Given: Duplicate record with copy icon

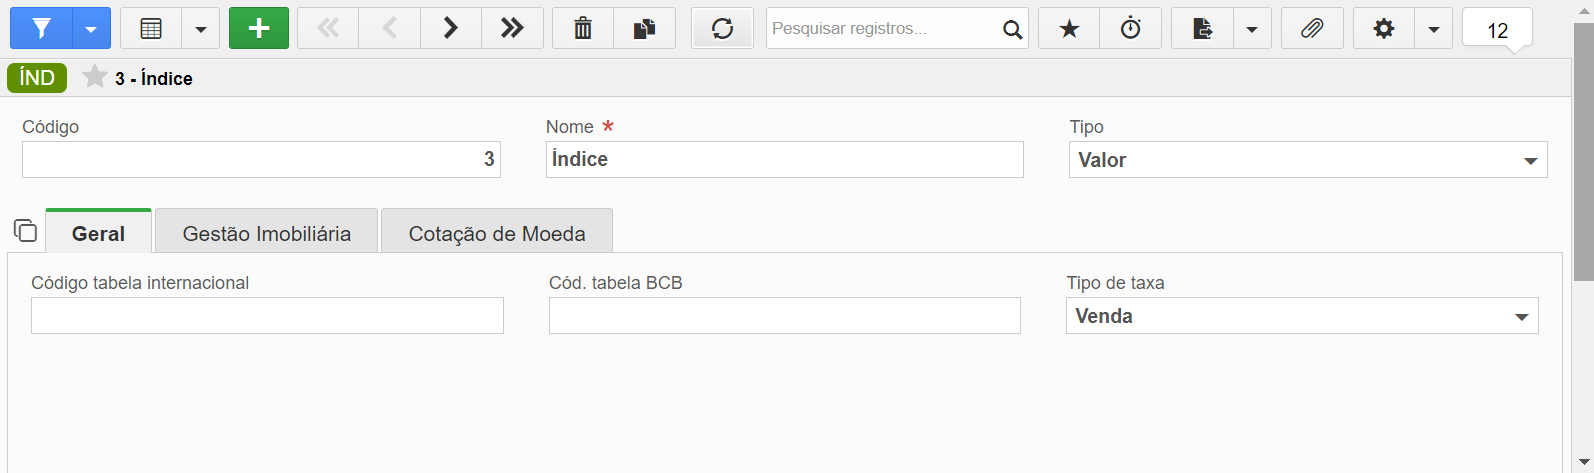Looking at the screenshot, I should point(645,29).
